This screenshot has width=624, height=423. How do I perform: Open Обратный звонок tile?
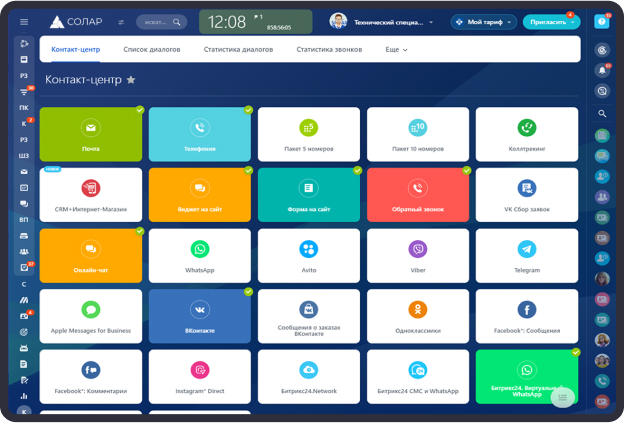coord(418,195)
